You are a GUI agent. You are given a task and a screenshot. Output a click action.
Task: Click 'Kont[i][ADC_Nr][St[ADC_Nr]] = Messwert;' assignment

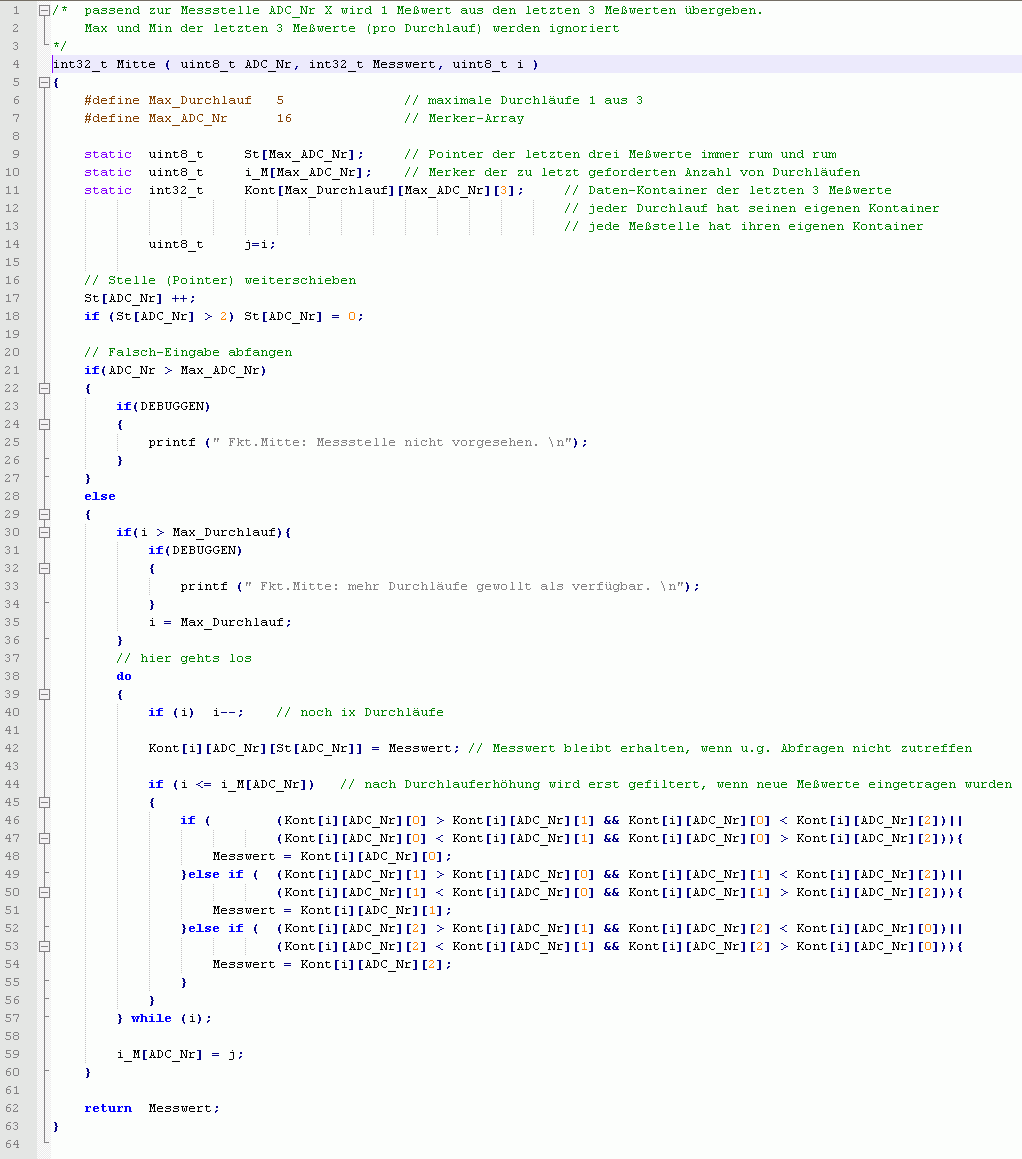pos(304,748)
